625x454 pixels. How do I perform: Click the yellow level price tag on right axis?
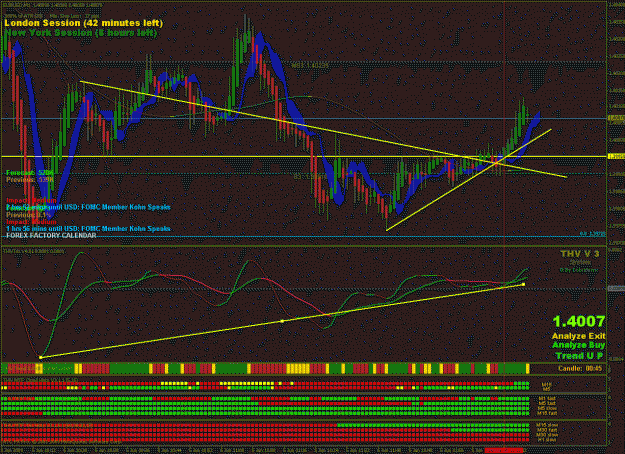point(616,157)
